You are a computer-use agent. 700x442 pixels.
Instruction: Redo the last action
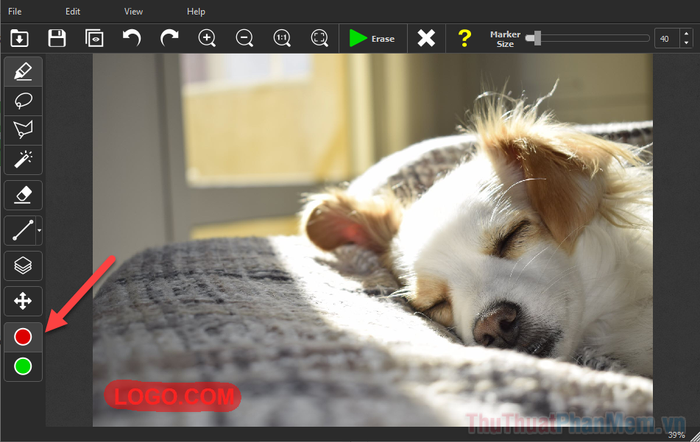(x=169, y=38)
